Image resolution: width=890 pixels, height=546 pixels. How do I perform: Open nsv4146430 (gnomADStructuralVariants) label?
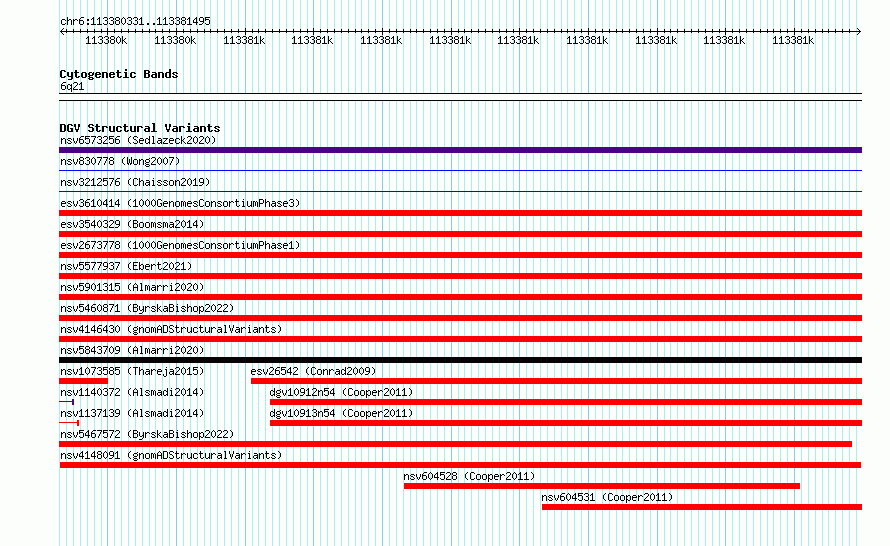click(171, 329)
